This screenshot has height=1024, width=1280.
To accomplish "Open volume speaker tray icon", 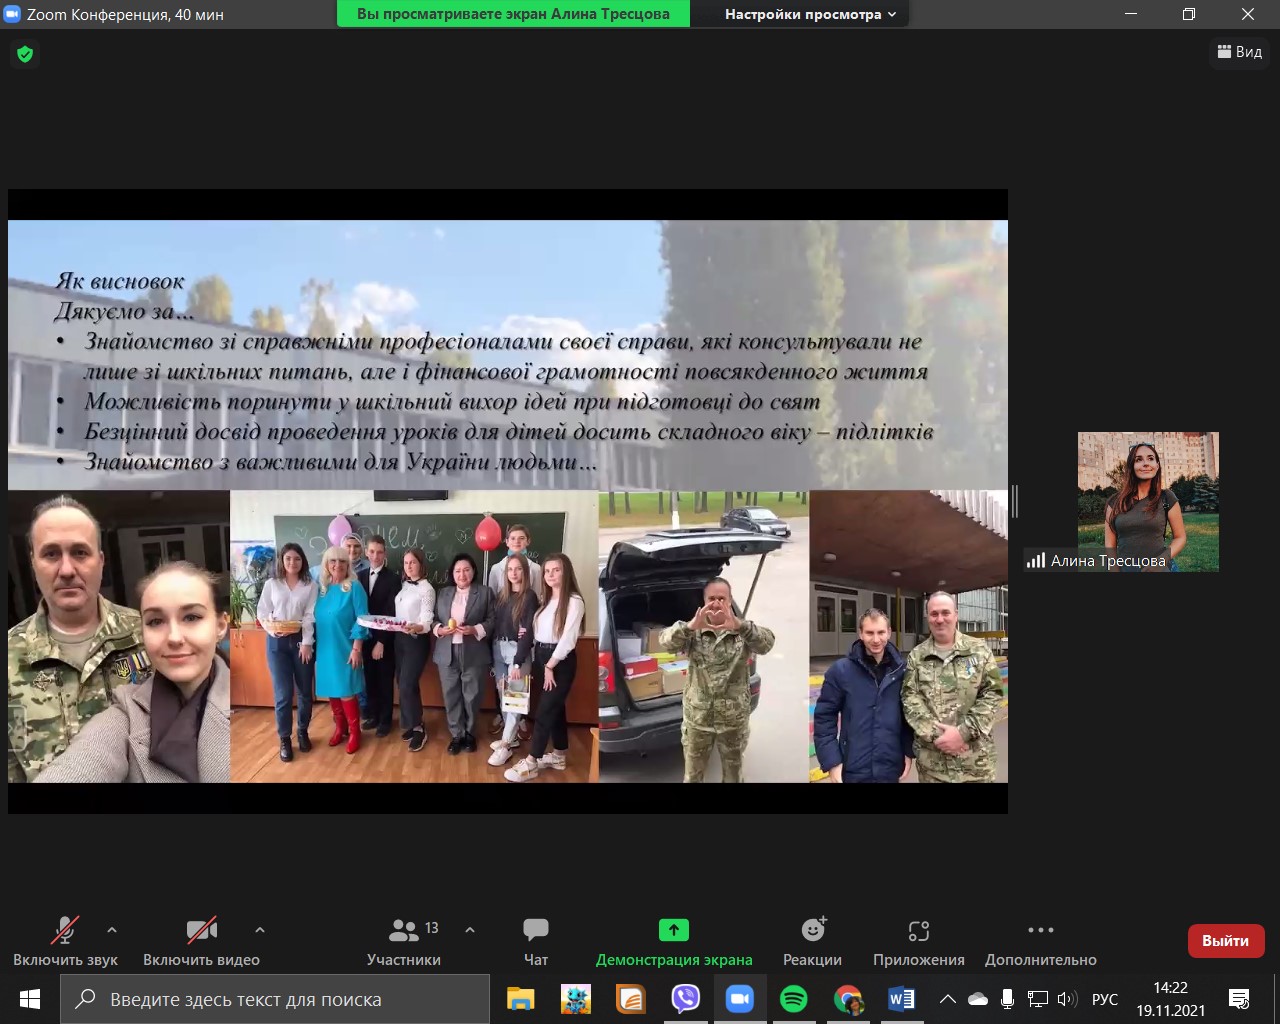I will [1067, 999].
